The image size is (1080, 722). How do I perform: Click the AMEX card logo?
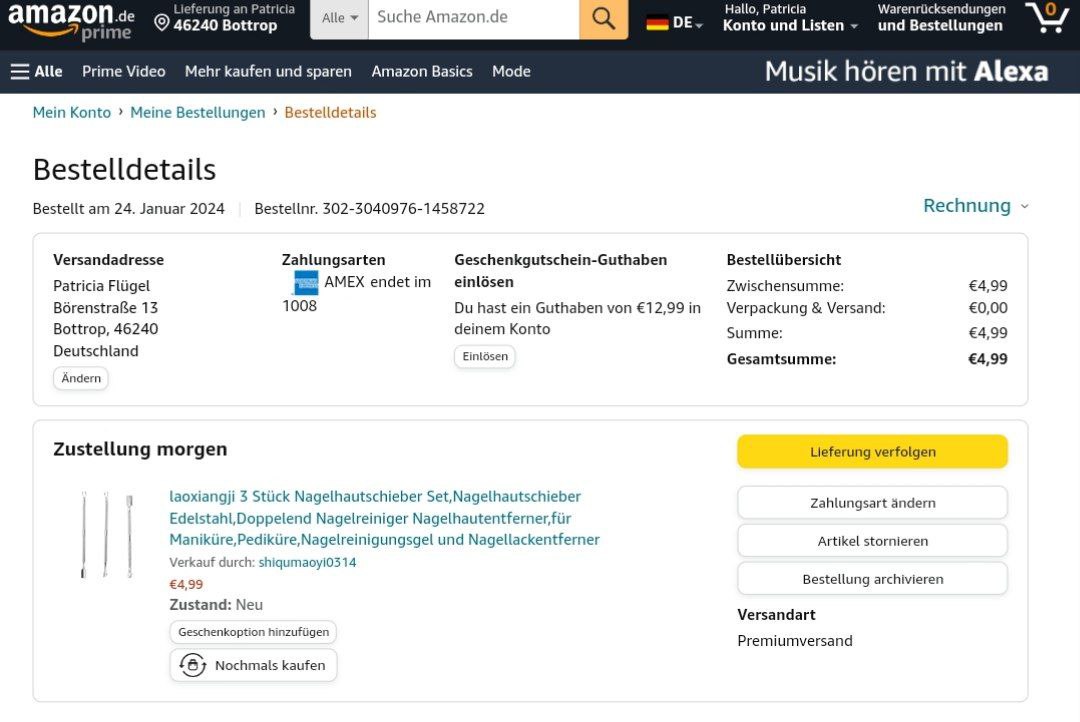click(x=305, y=282)
